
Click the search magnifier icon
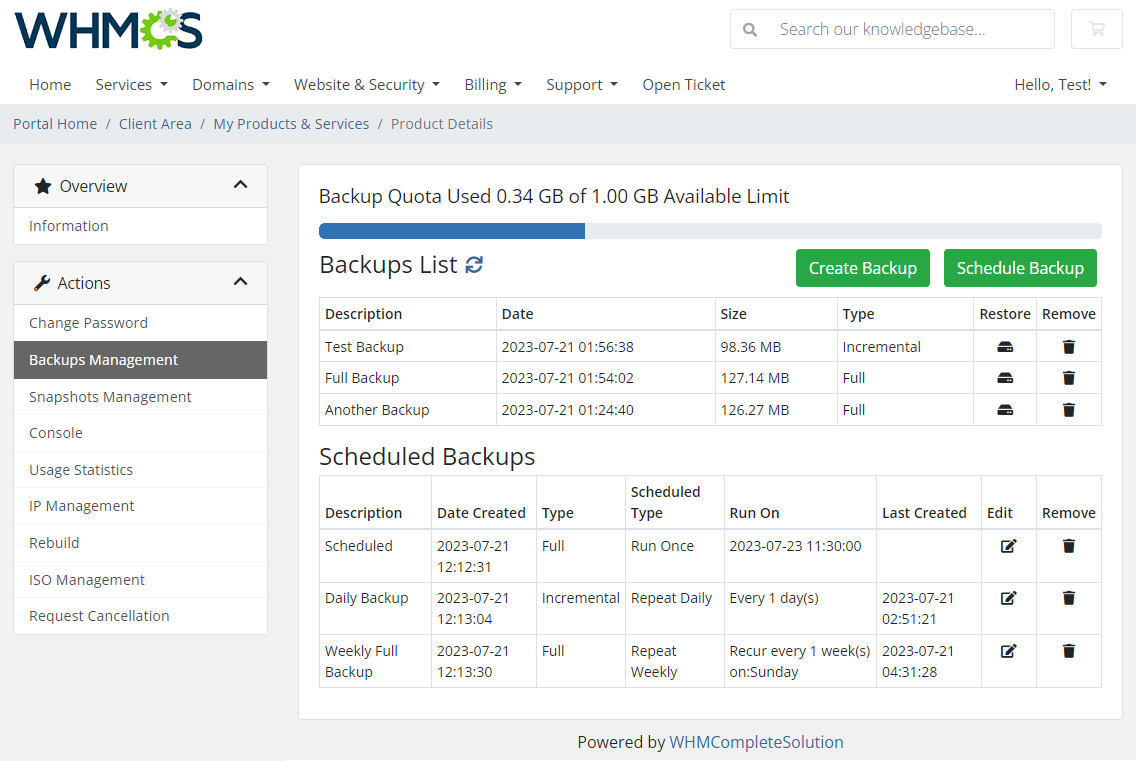tap(750, 29)
